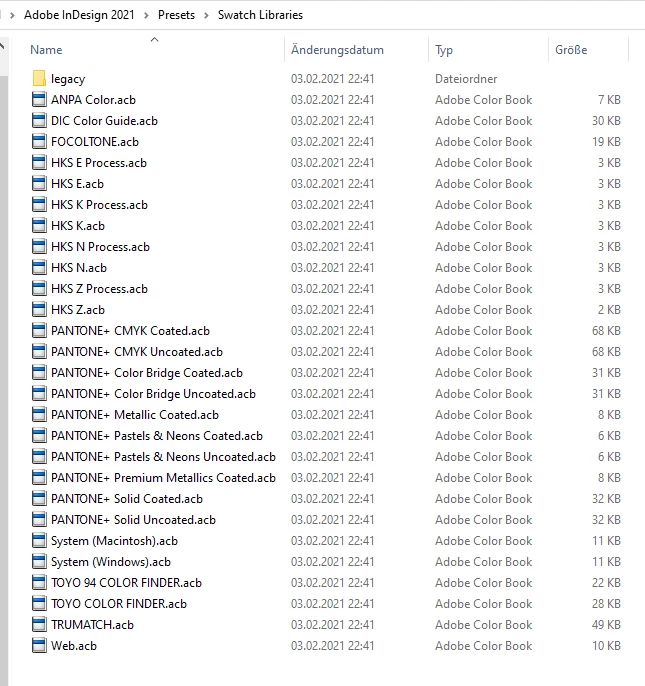Click the 68 KB size of PANTONE+ CMYK Coated
Viewport: 645px width, 686px height.
[x=606, y=331]
